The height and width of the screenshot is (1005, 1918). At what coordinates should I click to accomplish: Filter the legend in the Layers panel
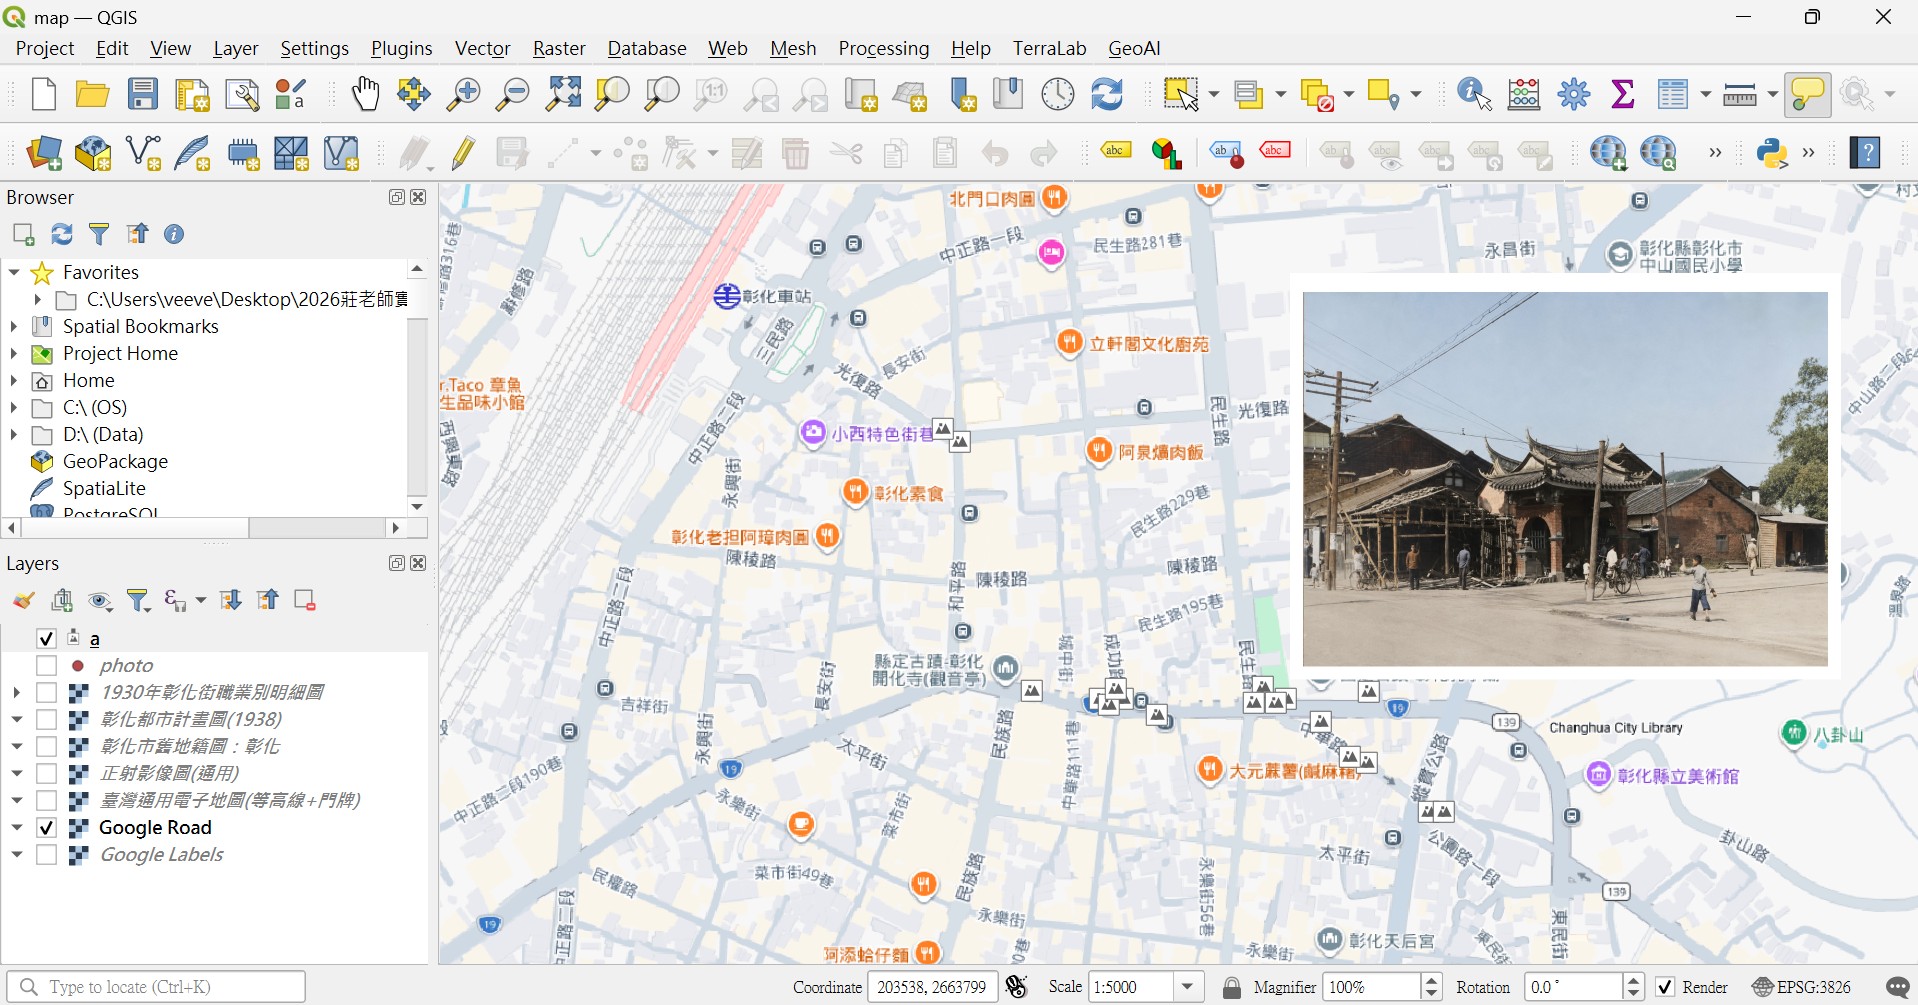tap(139, 600)
